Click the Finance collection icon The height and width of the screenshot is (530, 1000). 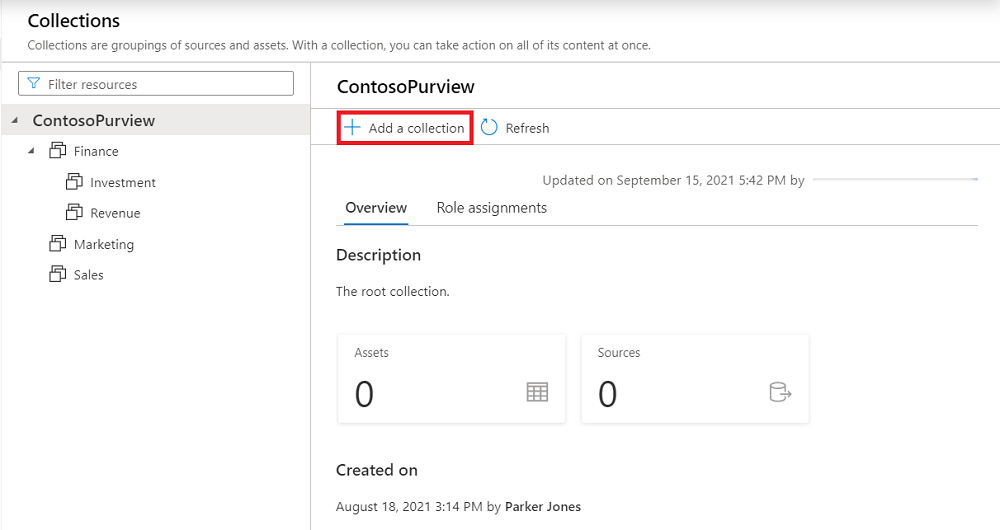(57, 151)
